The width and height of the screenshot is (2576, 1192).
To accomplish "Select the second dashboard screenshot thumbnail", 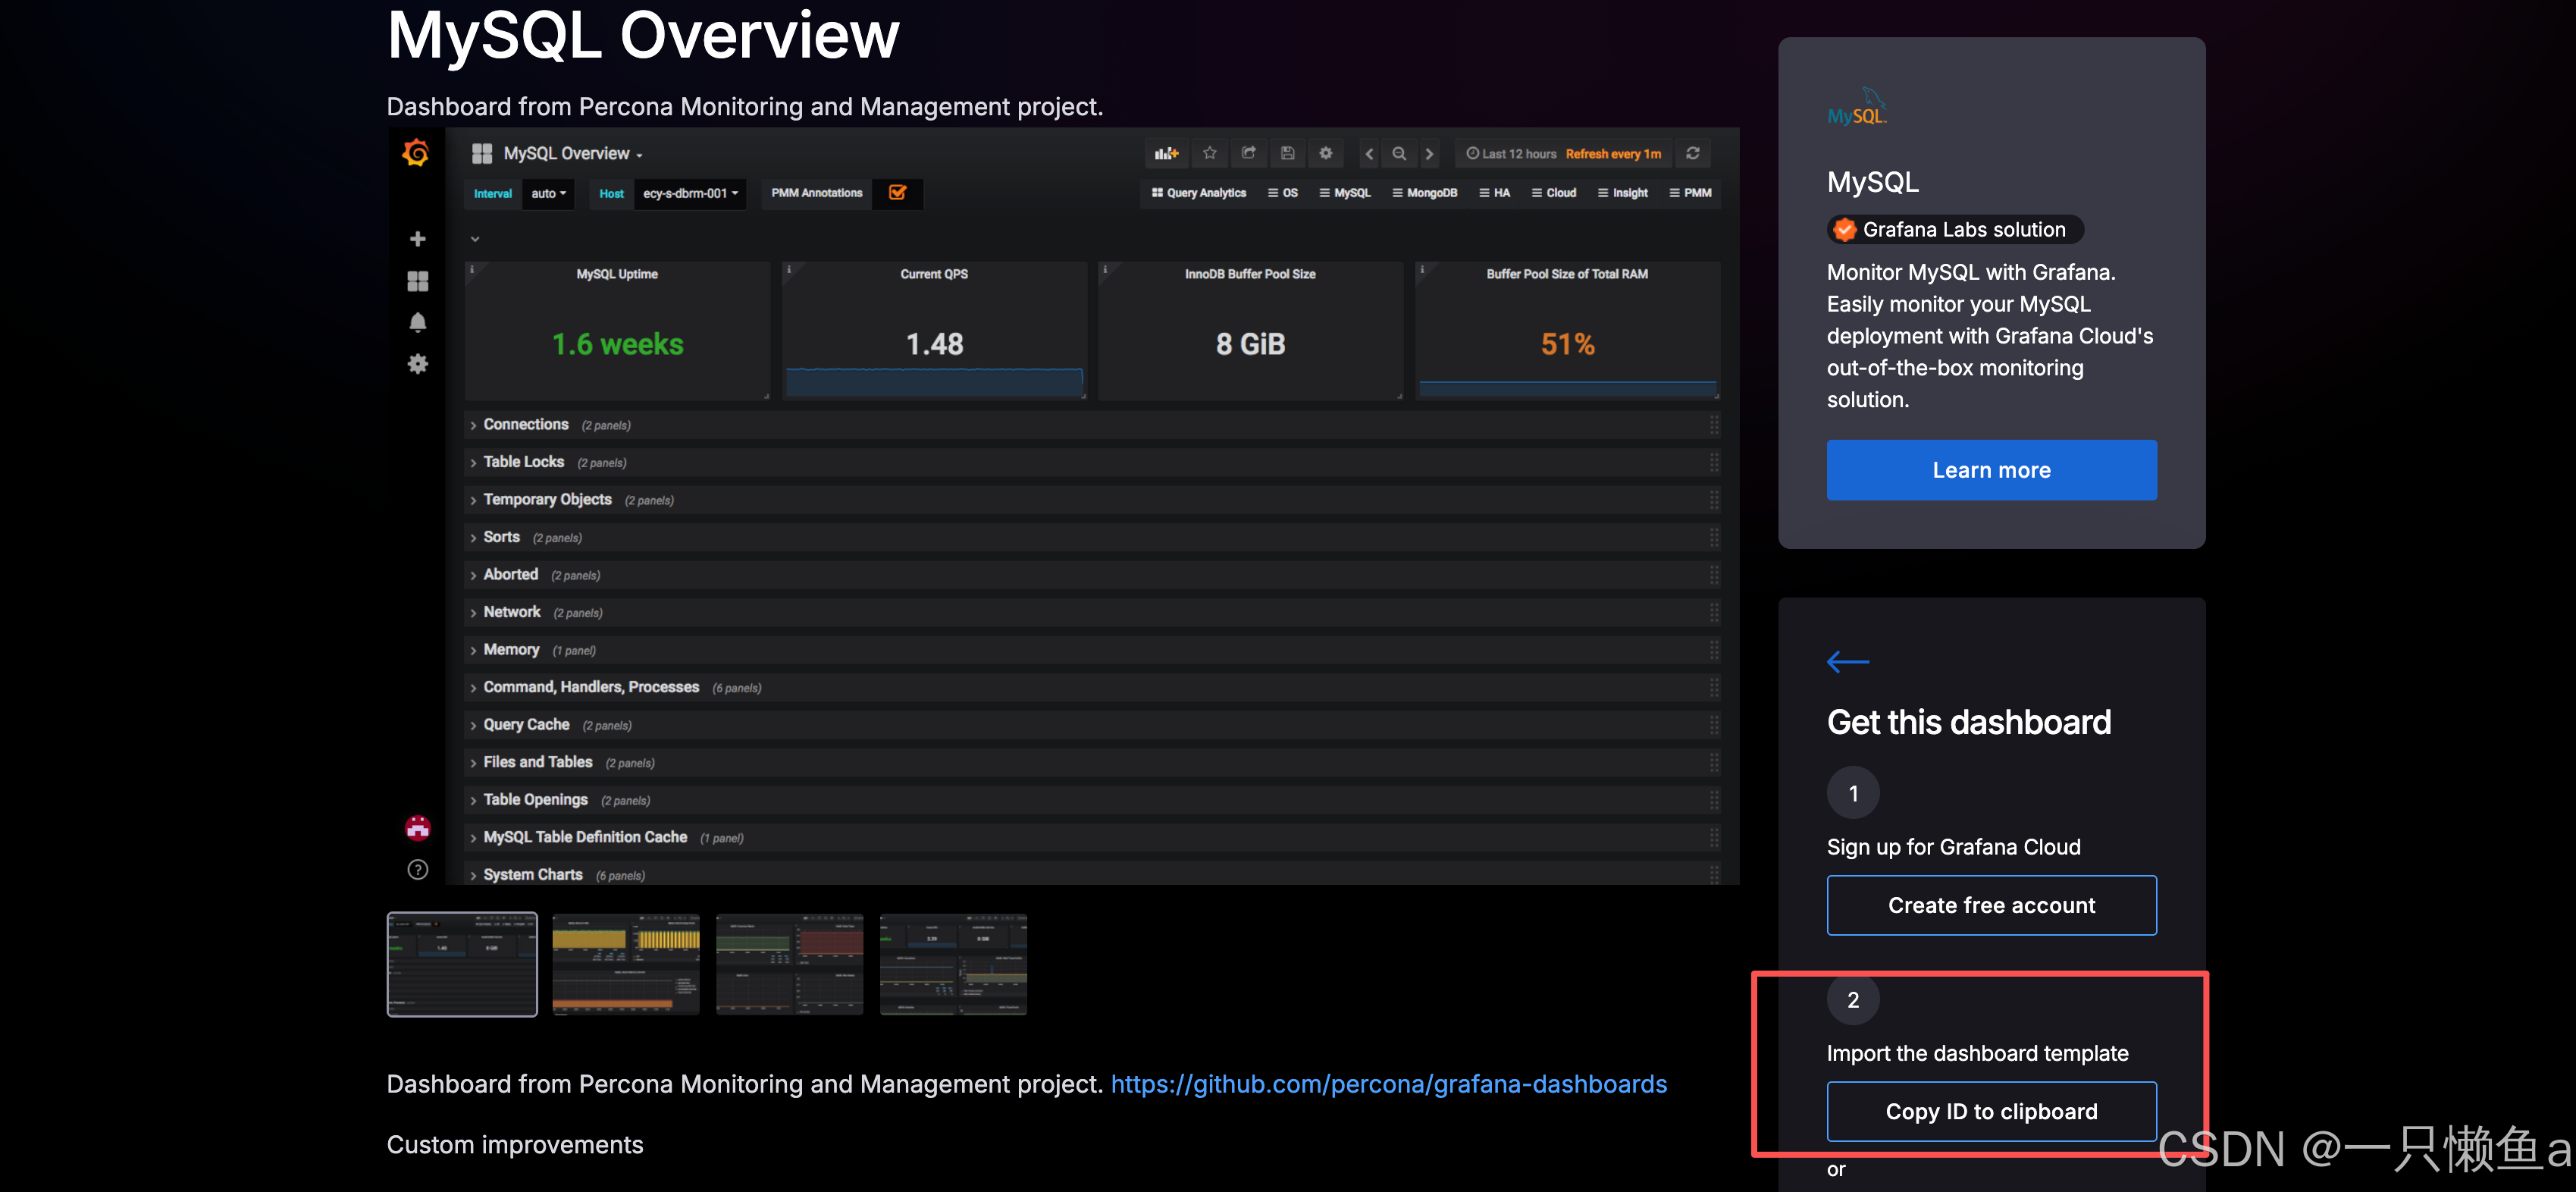I will tap(626, 964).
